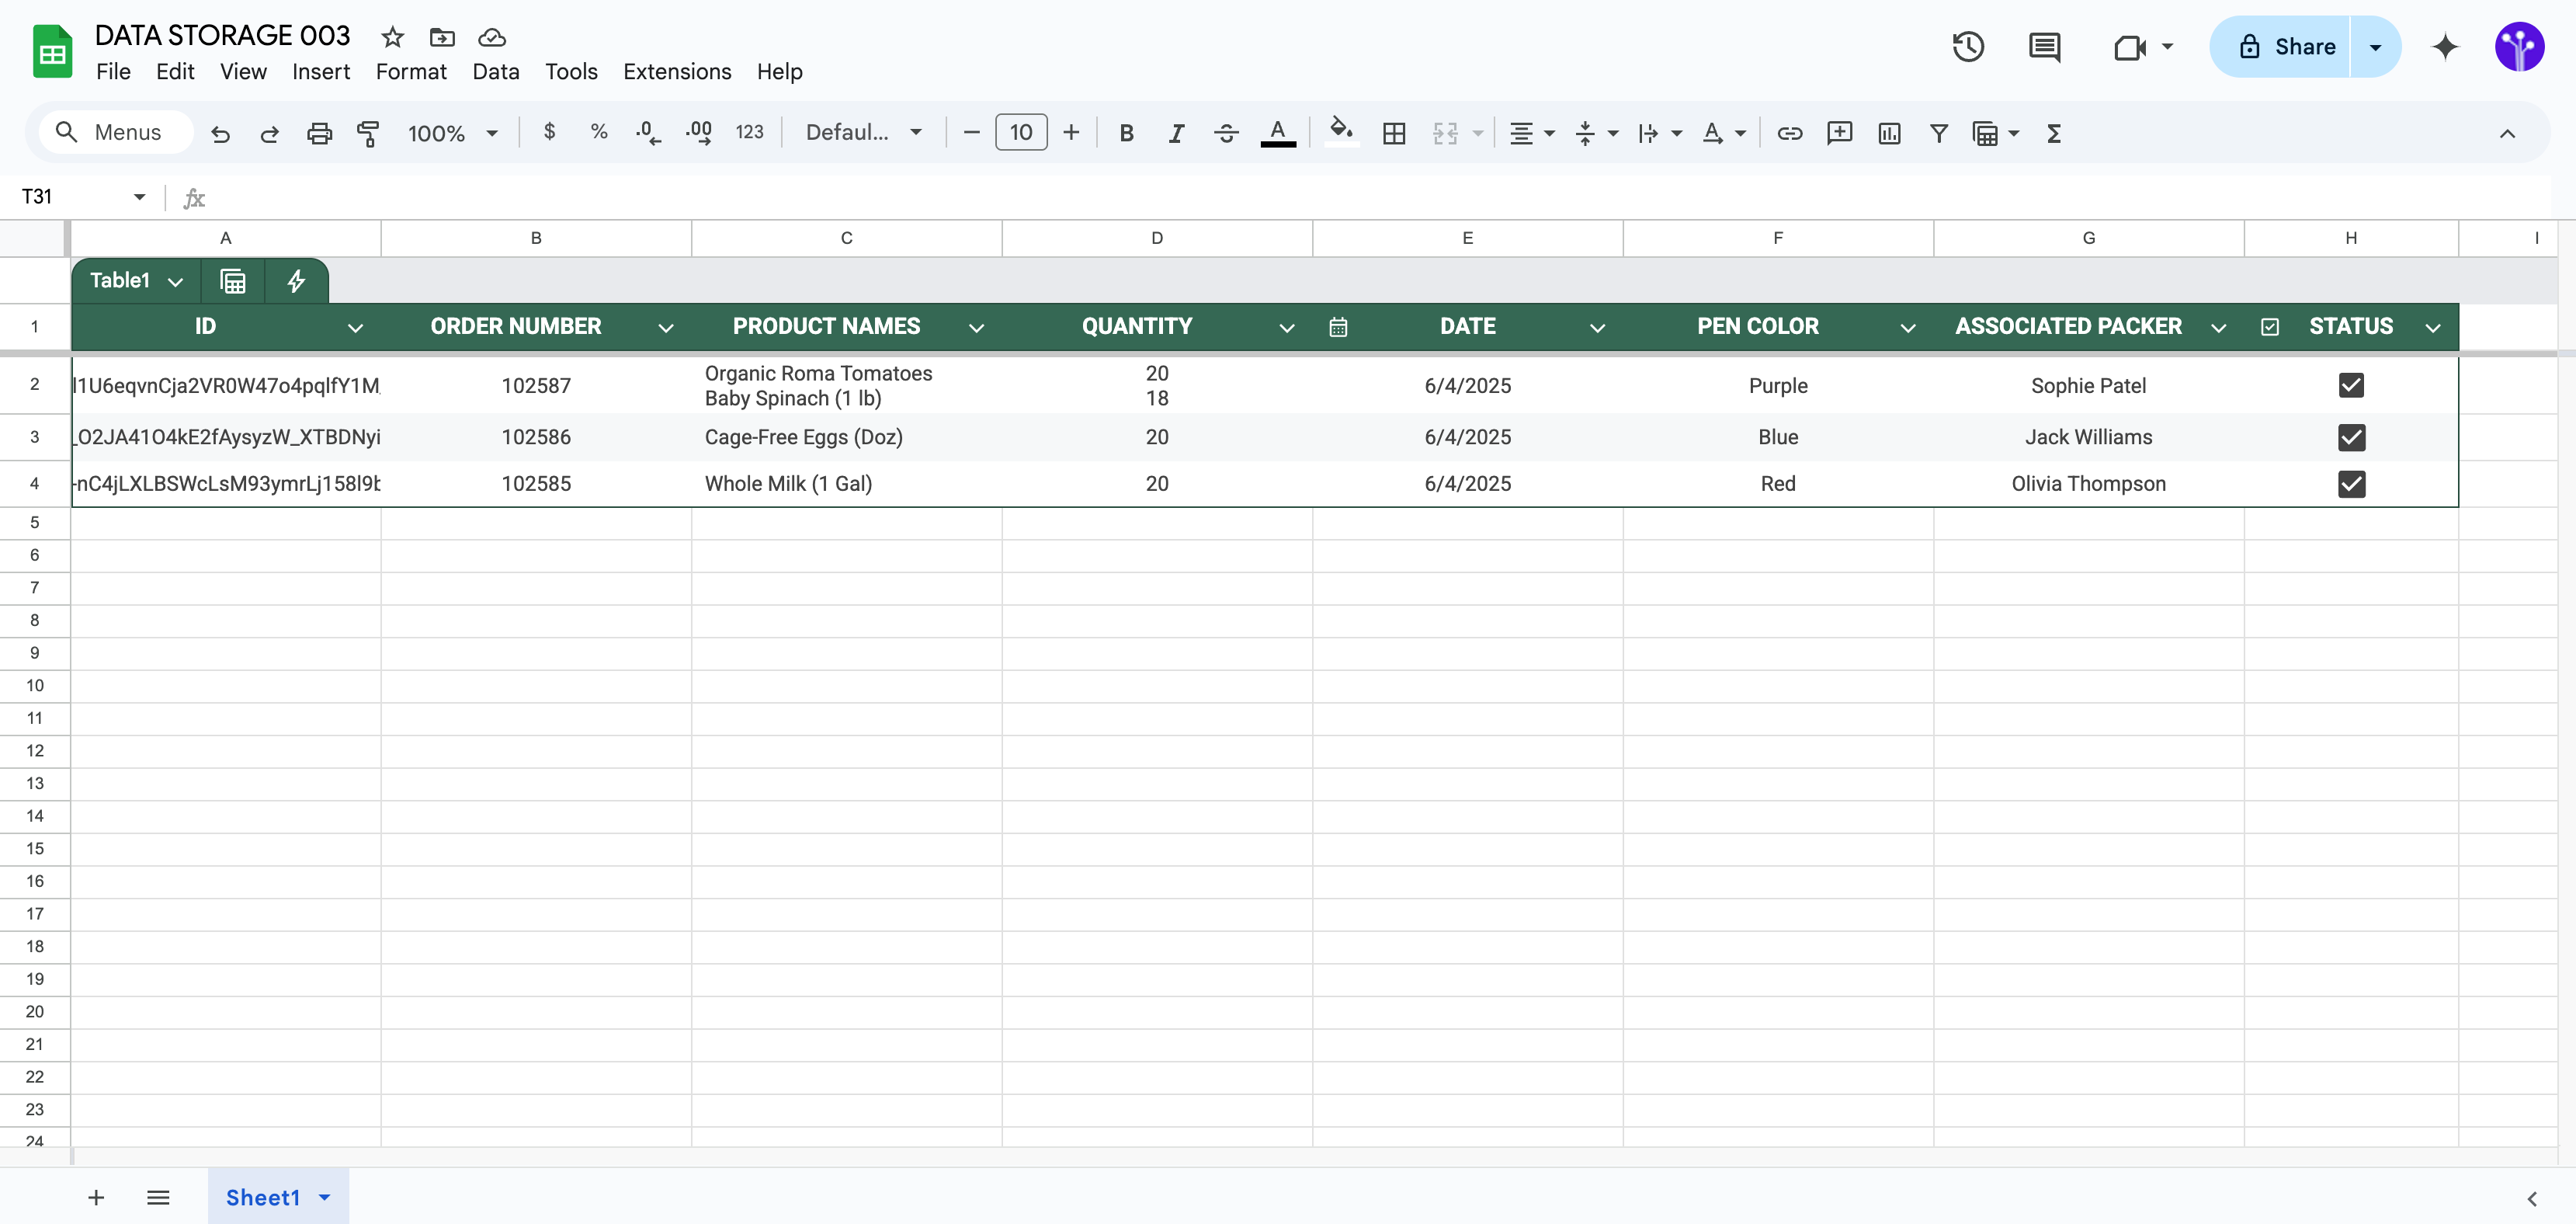Open Gemini sparkle icon
This screenshot has height=1224, width=2576.
tap(2445, 47)
